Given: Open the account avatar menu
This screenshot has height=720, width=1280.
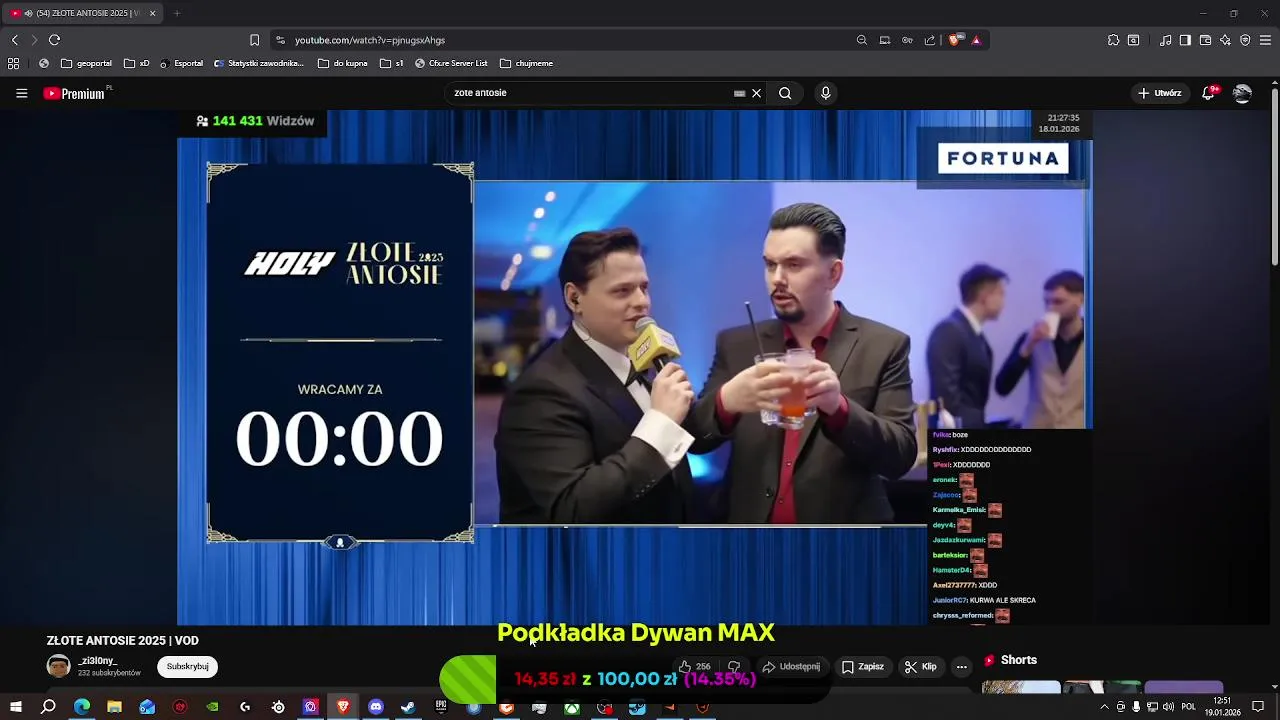Looking at the screenshot, I should coord(1242,93).
